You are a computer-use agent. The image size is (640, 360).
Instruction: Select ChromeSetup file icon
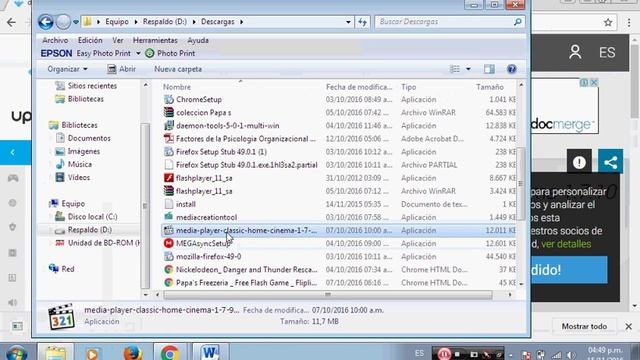pyautogui.click(x=169, y=99)
